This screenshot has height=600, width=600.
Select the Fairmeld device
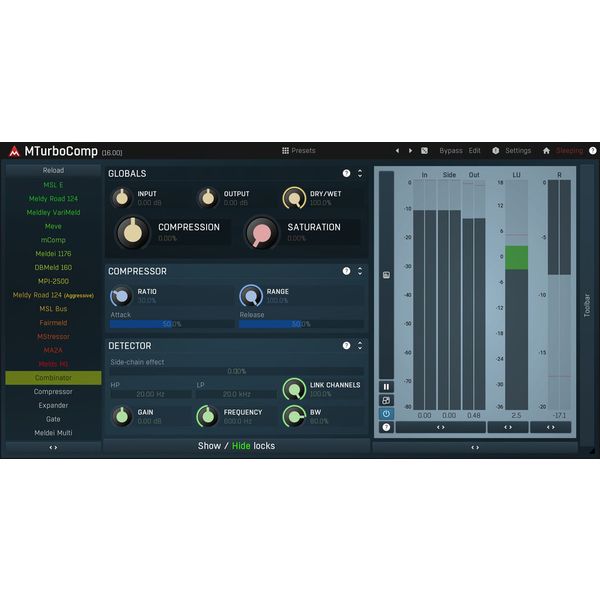click(53, 323)
